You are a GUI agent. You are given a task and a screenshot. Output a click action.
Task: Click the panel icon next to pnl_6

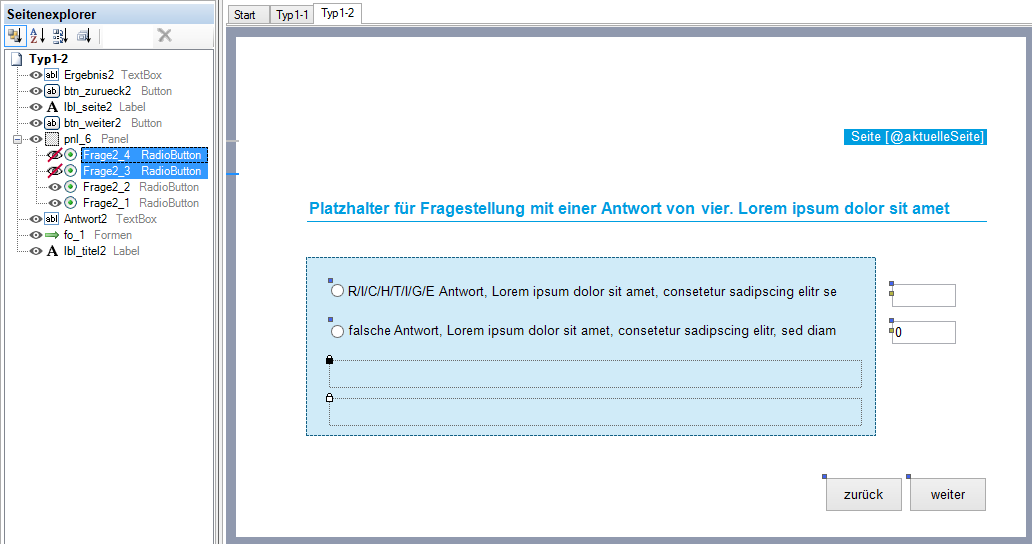tap(52, 139)
